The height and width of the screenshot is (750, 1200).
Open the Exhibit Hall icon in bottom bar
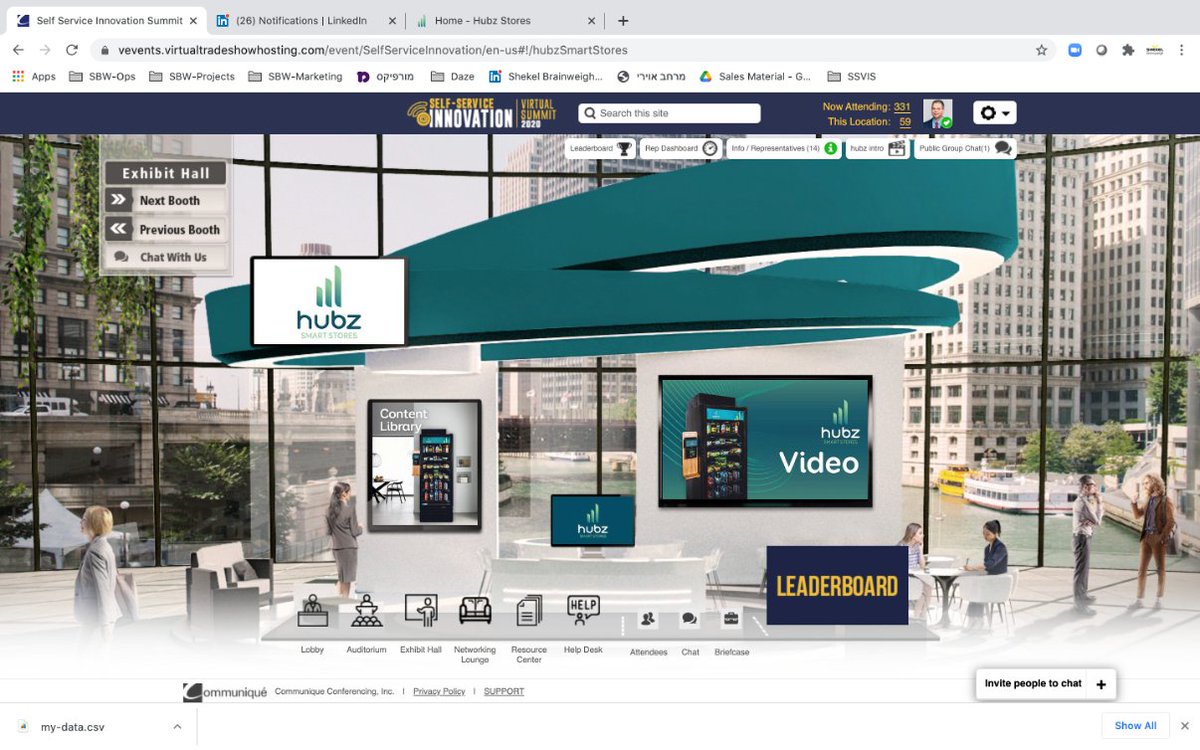pyautogui.click(x=421, y=611)
